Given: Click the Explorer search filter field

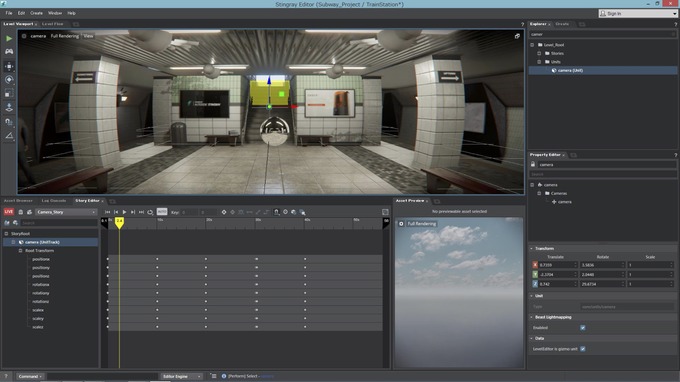Looking at the screenshot, I should pos(603,34).
